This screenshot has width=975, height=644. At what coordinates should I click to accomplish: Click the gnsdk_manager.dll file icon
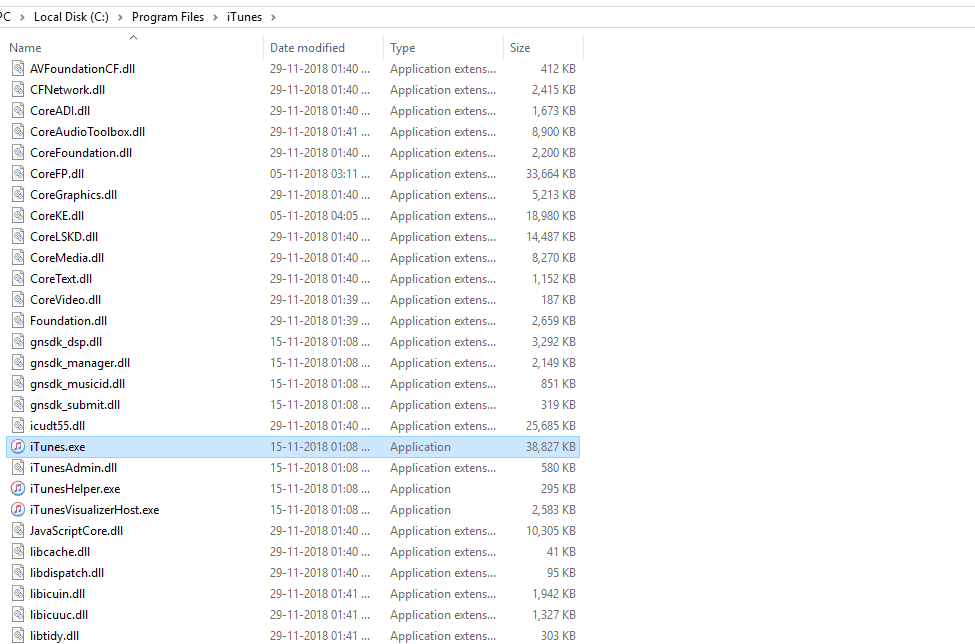click(18, 362)
